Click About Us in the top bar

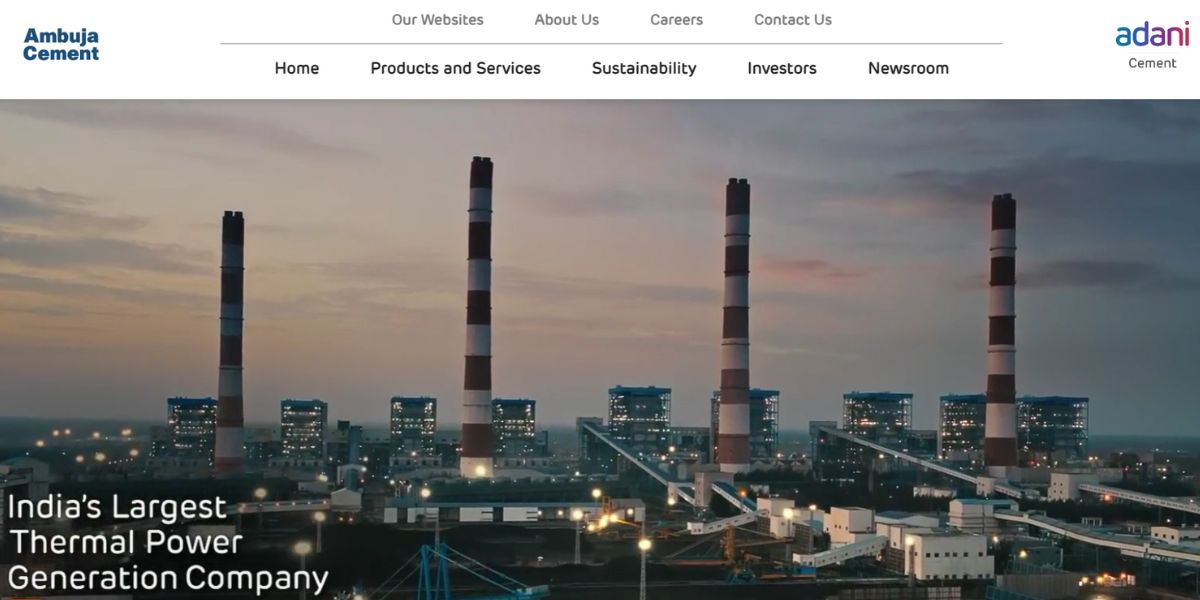[x=567, y=19]
